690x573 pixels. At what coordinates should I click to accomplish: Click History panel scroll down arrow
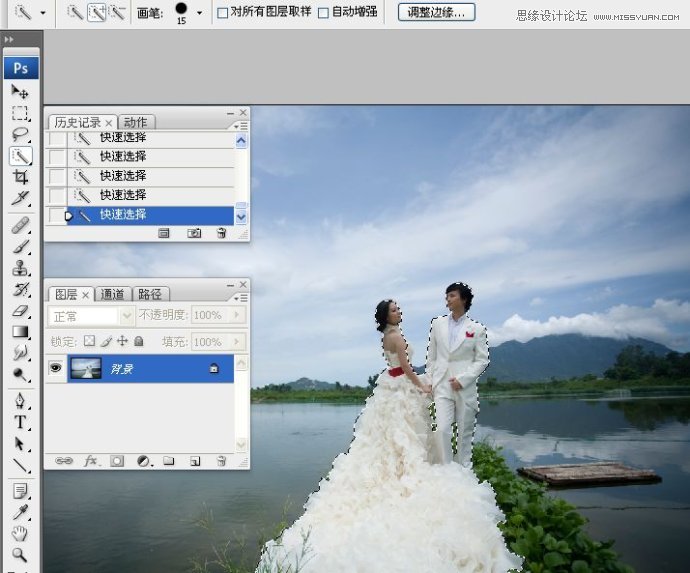[x=241, y=217]
